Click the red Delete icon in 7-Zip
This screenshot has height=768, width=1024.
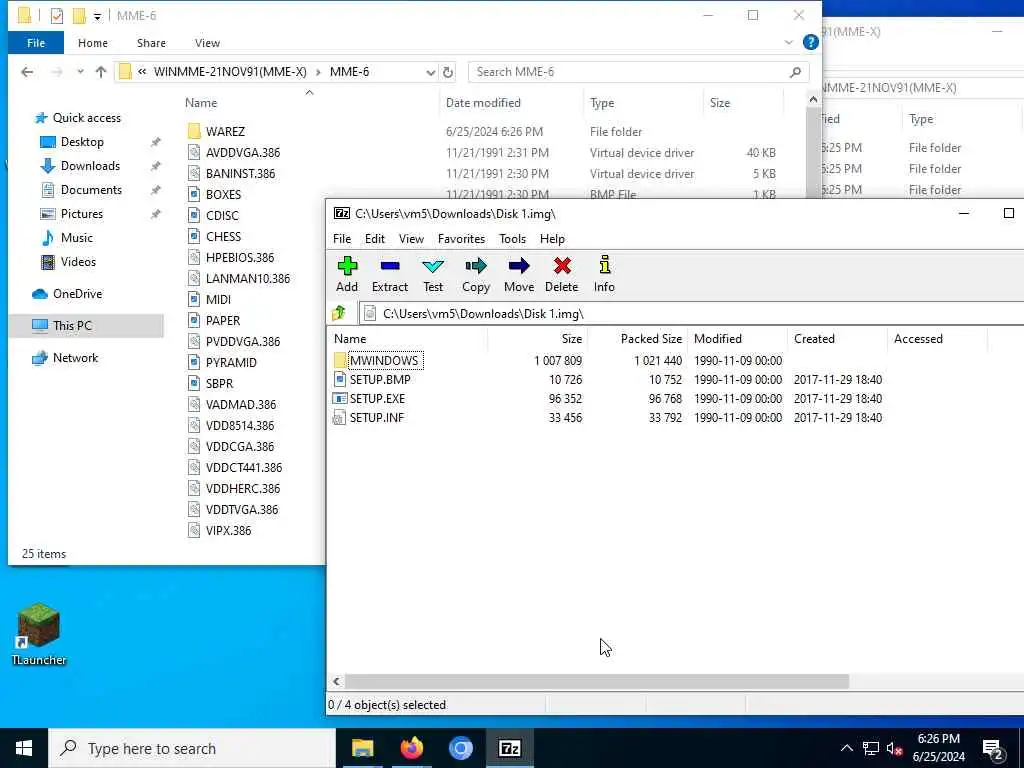coord(562,274)
